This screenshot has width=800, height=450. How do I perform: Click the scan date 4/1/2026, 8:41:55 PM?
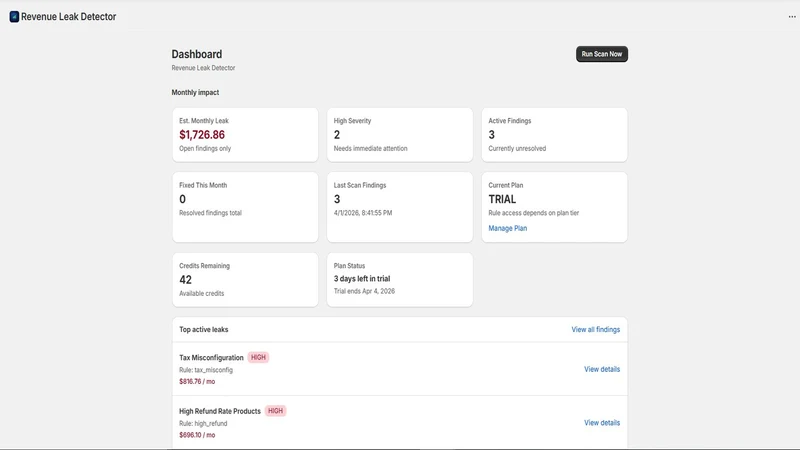(363, 213)
